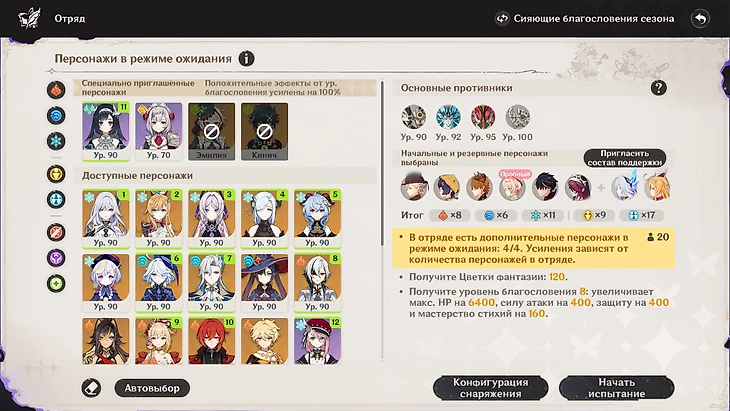Open Конфигурация снаряжения
This screenshot has height=411, width=730.
coord(490,388)
